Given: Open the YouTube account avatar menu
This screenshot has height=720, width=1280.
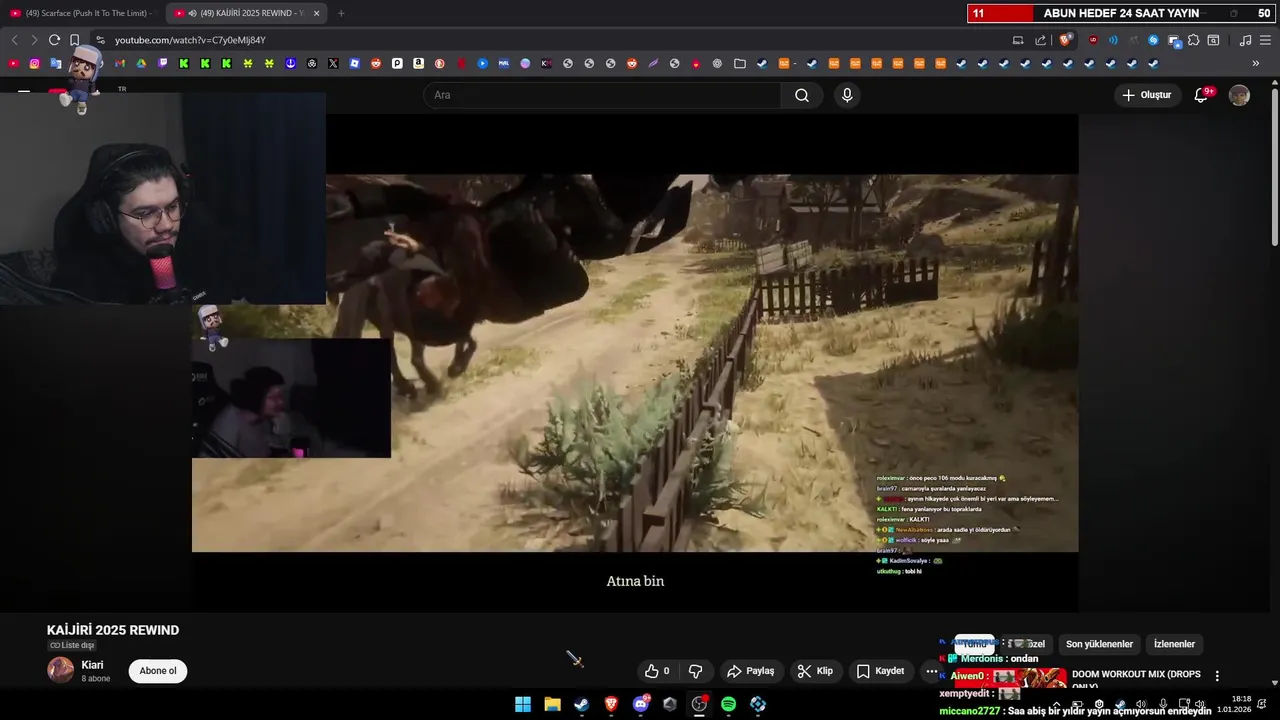Looking at the screenshot, I should [x=1239, y=95].
